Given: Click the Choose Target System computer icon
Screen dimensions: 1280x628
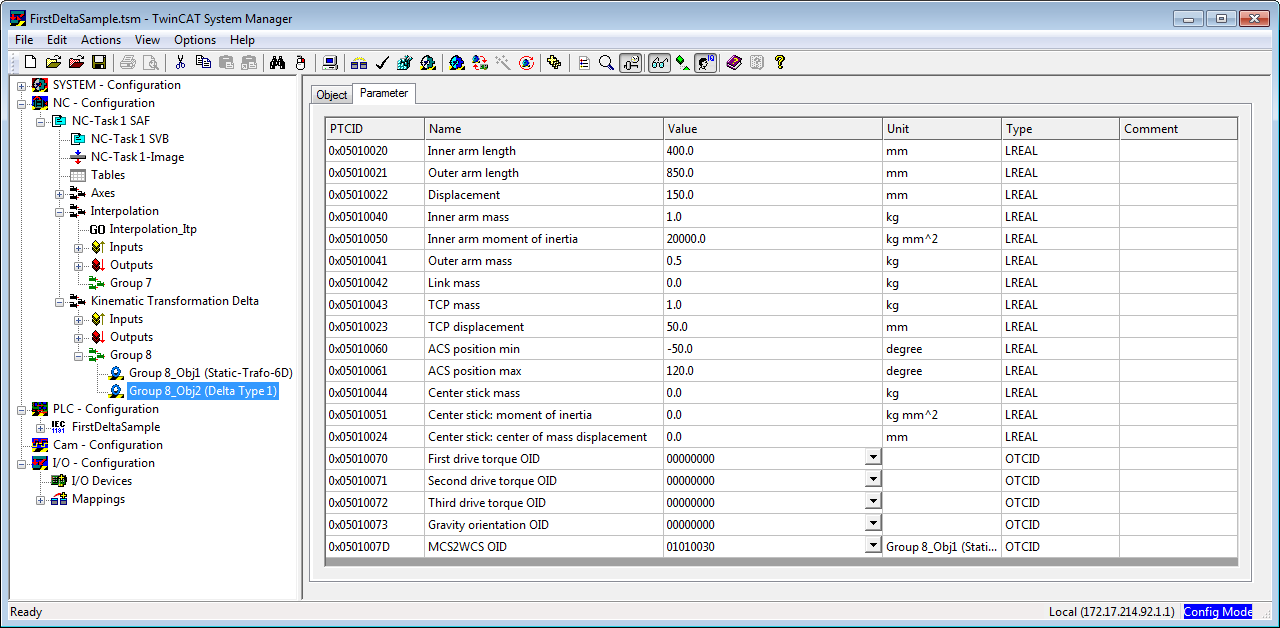Looking at the screenshot, I should click(330, 62).
